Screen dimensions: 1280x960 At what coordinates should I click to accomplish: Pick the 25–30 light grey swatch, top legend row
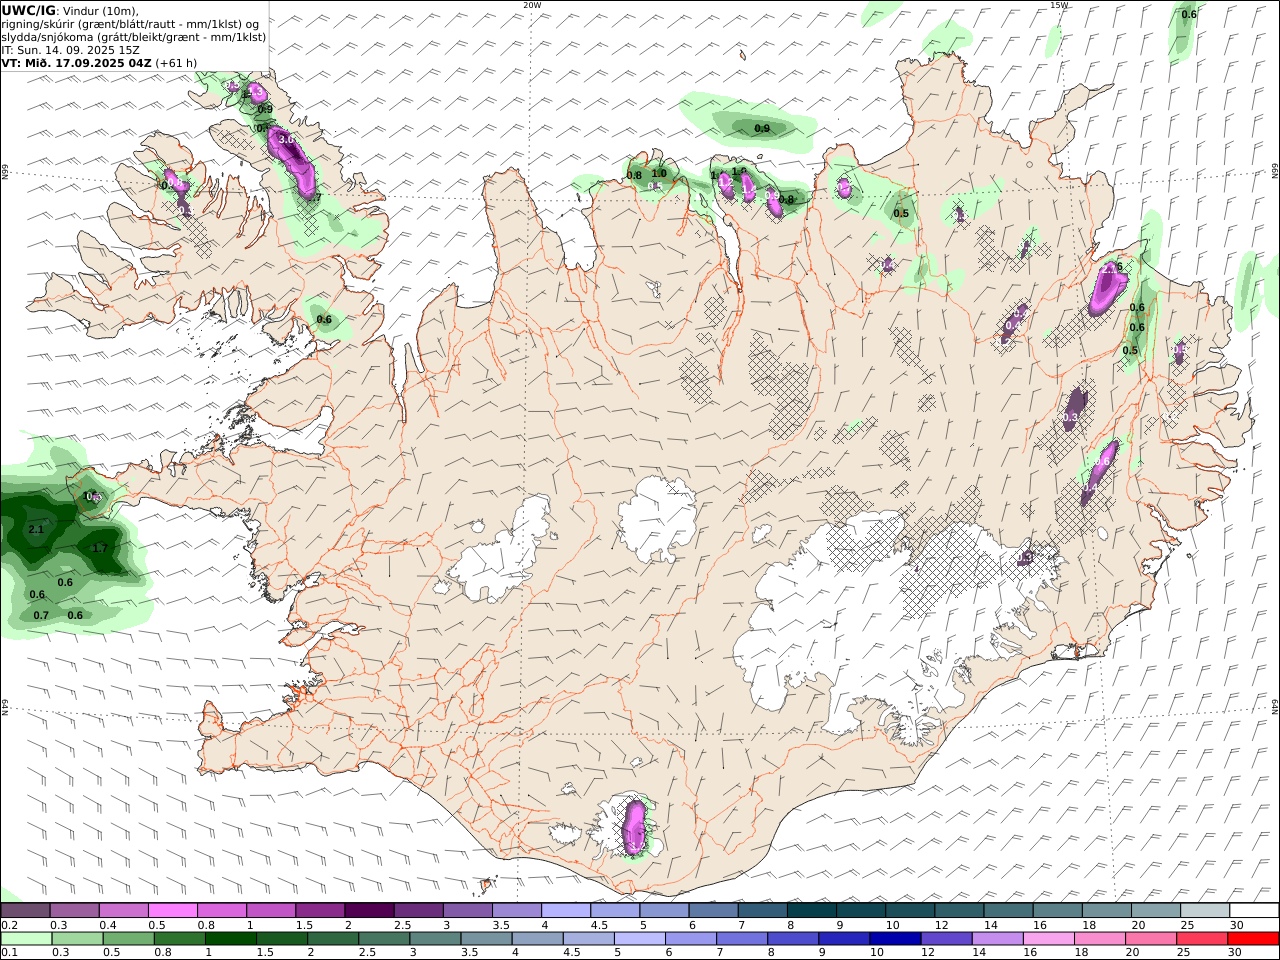(x=1205, y=911)
